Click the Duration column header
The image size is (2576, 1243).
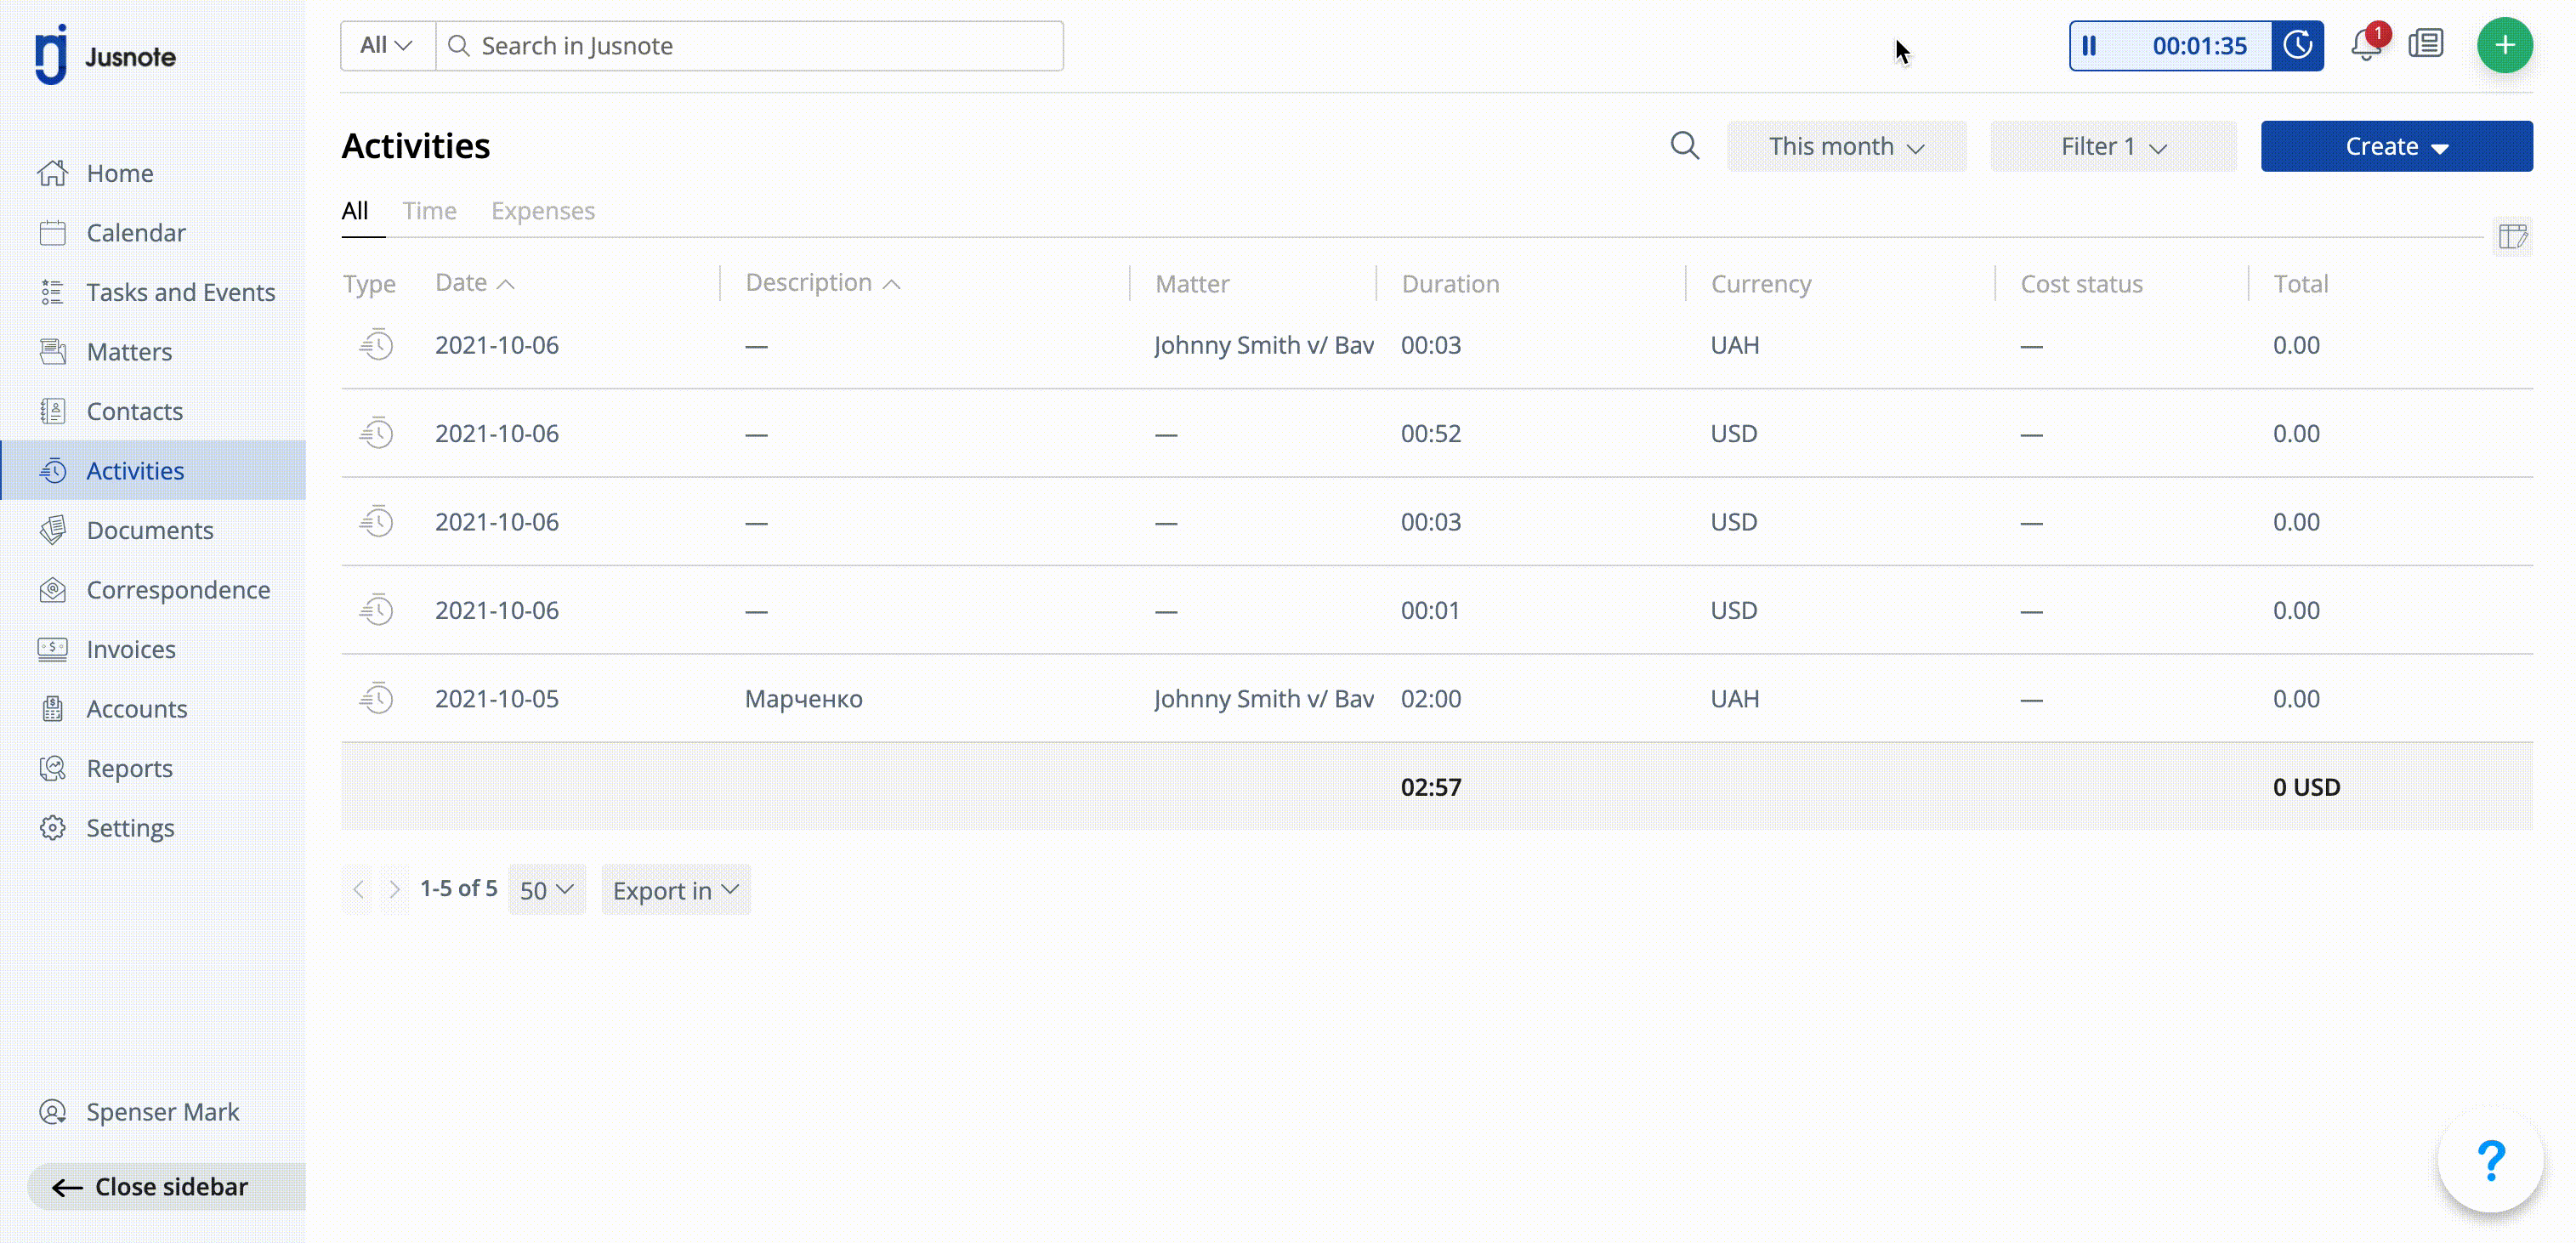(1450, 284)
